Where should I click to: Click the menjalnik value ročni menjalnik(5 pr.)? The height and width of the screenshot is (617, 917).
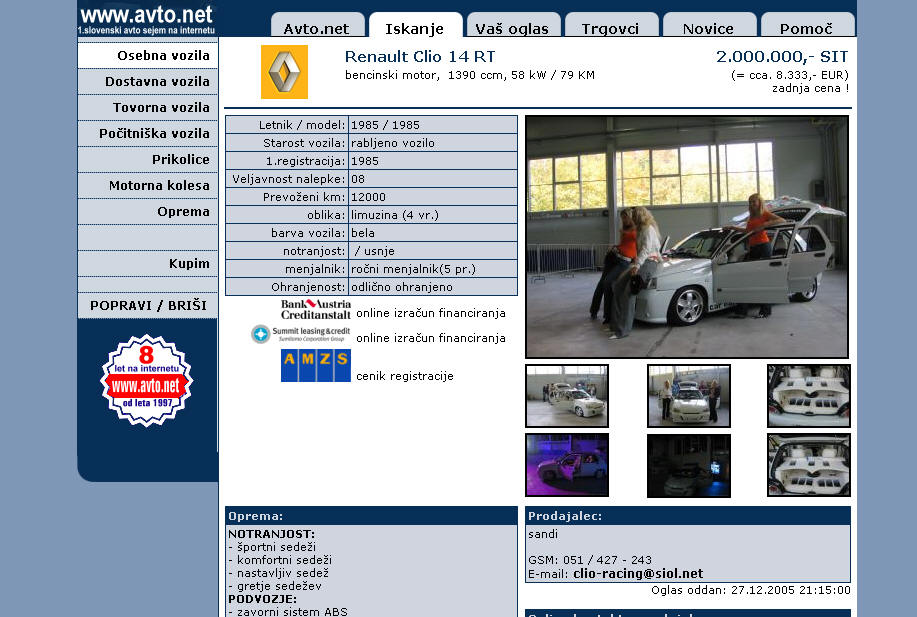pyautogui.click(x=413, y=269)
